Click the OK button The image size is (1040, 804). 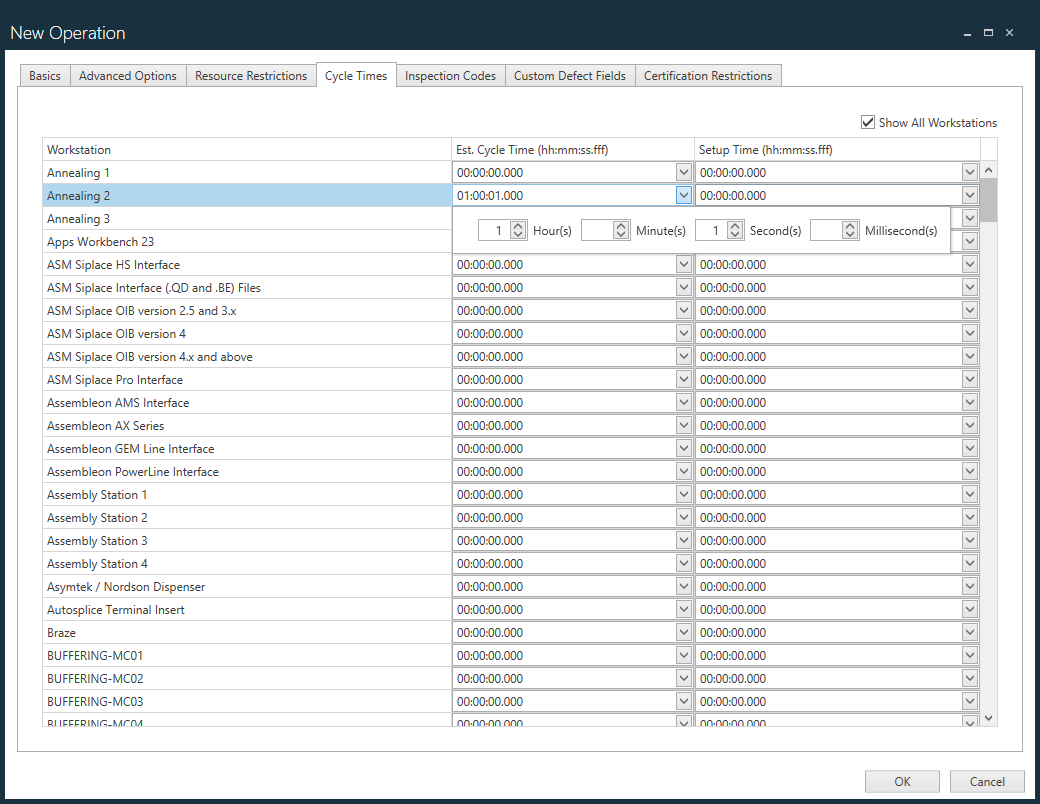click(x=901, y=781)
